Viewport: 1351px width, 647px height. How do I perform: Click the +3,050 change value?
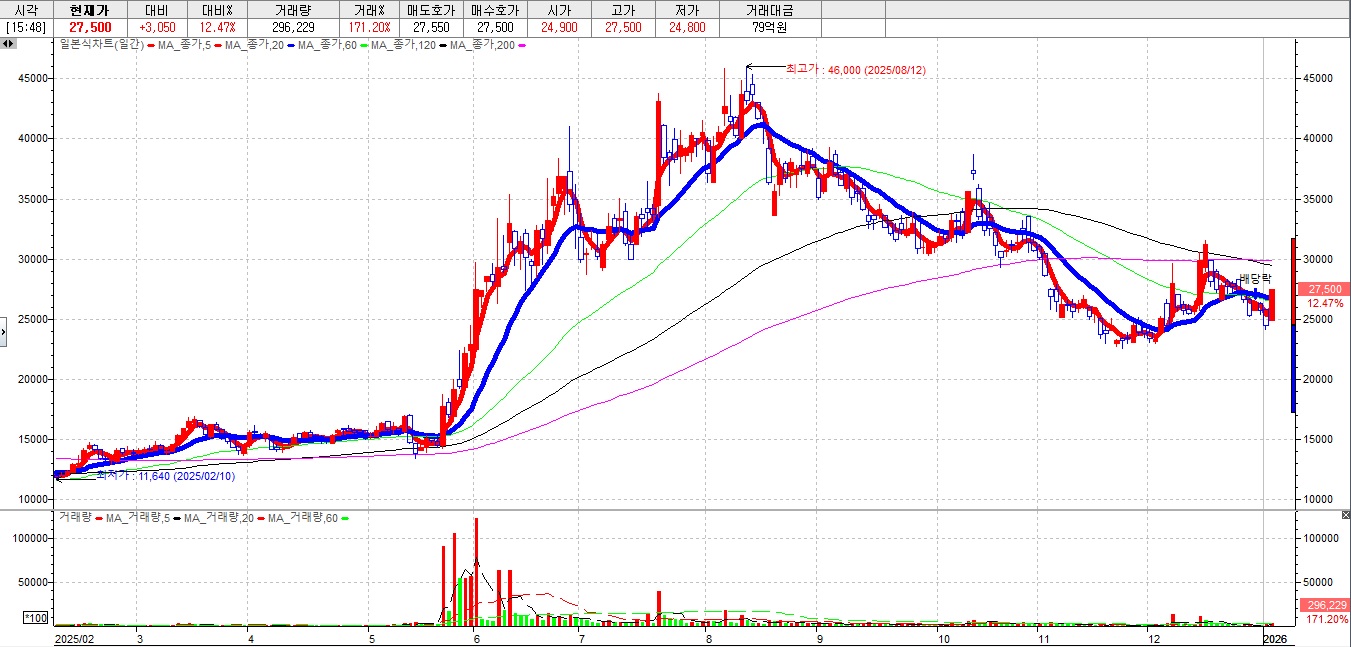click(x=159, y=27)
